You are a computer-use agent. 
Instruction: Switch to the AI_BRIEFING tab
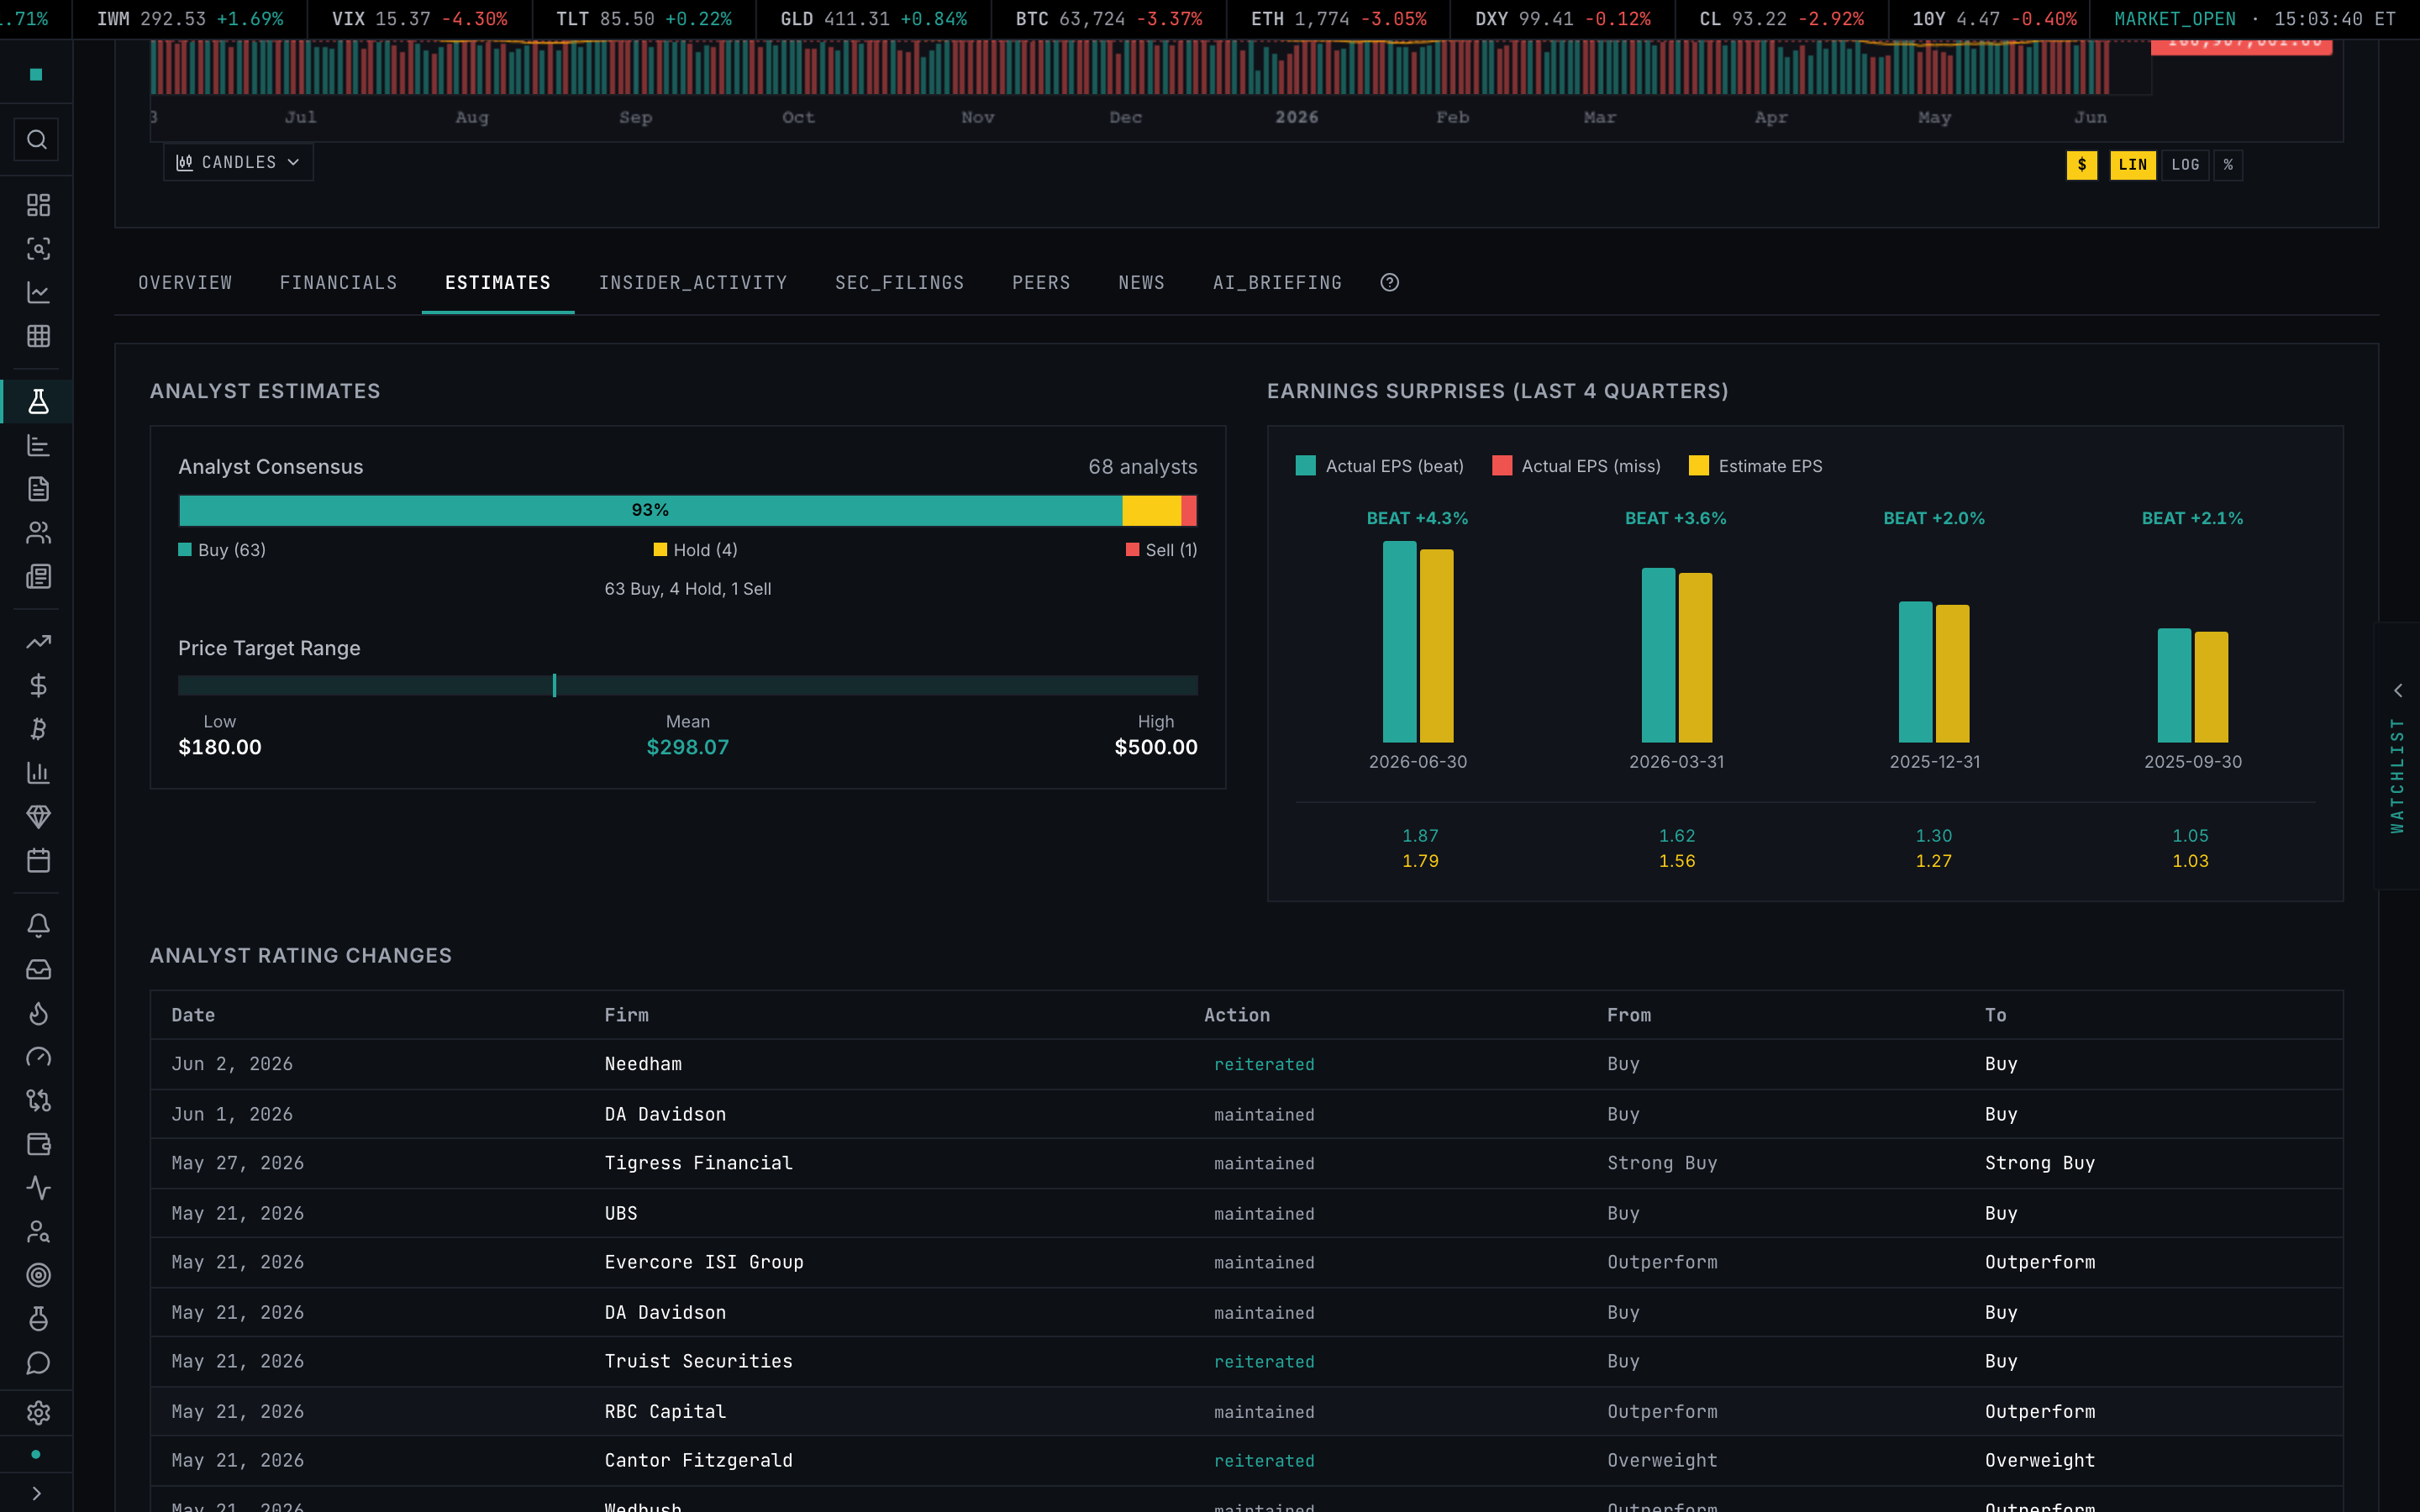pyautogui.click(x=1277, y=283)
